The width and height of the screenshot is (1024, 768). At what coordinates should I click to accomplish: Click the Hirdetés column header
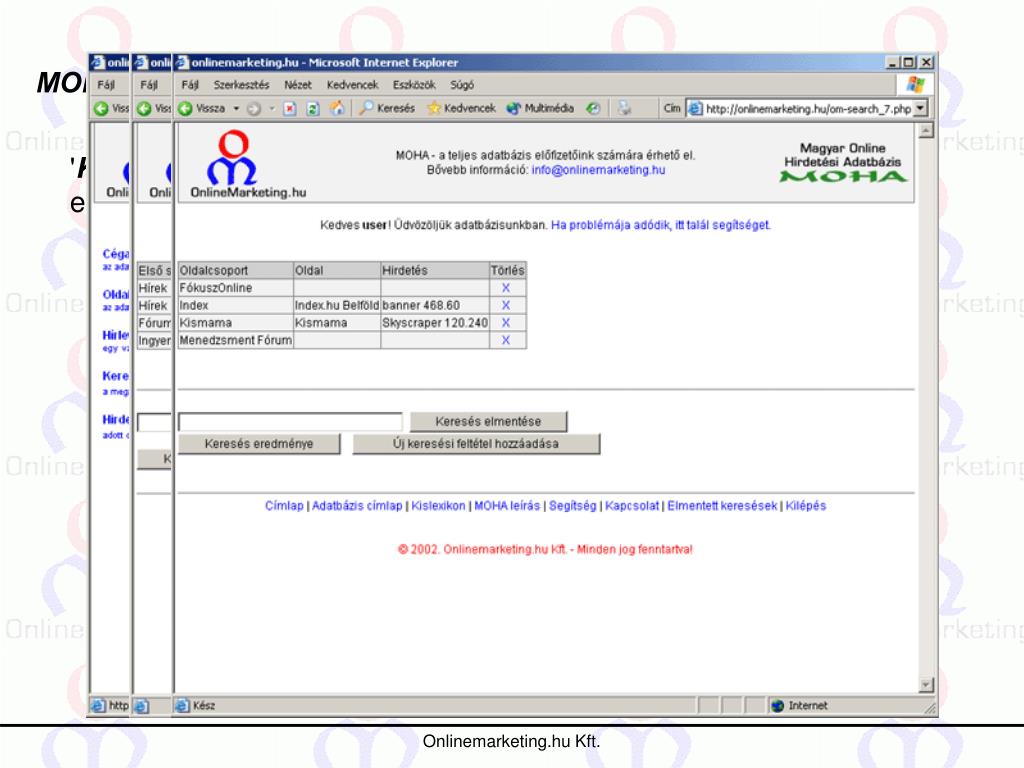pos(435,270)
